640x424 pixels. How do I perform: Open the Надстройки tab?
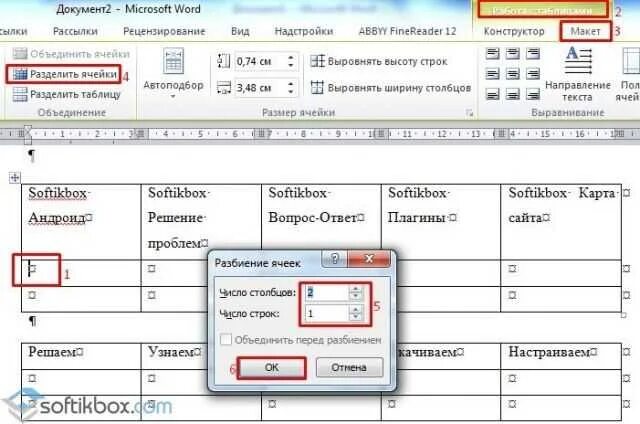304,31
